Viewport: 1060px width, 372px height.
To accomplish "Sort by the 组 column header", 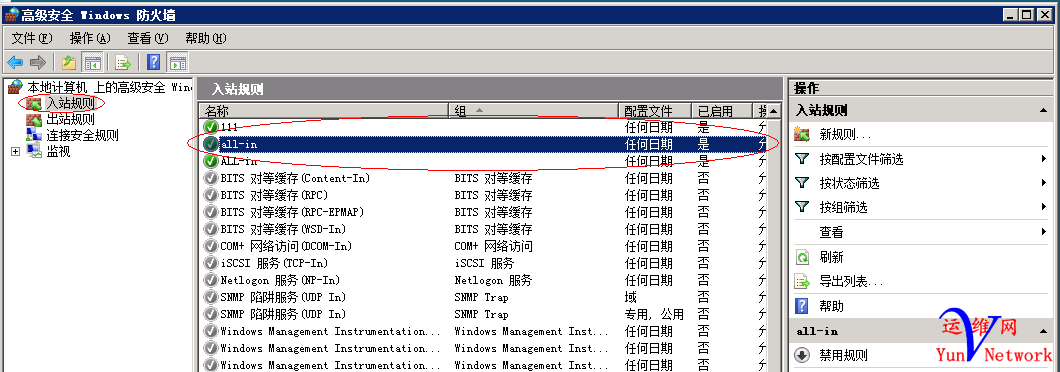I will coord(533,110).
